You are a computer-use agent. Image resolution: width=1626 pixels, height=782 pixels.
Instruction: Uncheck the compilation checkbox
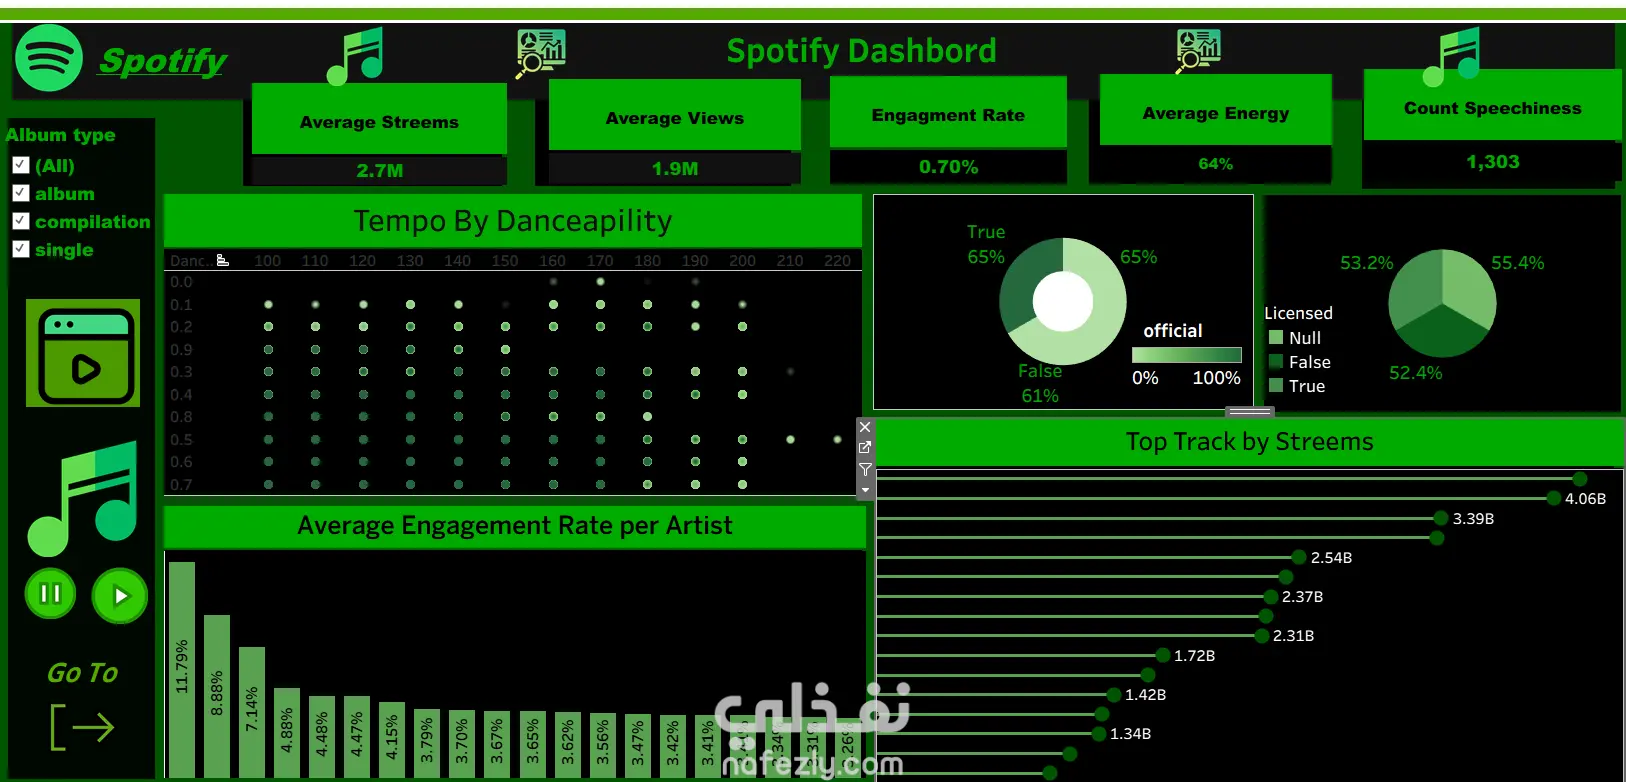coord(20,221)
